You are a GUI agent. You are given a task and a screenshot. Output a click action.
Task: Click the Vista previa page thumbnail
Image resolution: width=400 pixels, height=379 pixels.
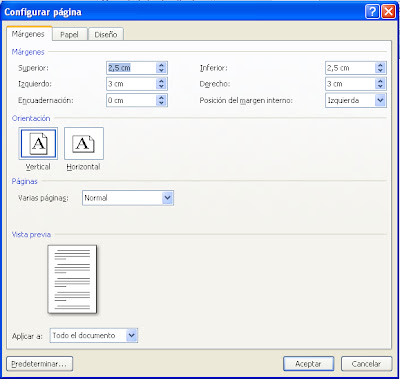[x=72, y=279]
